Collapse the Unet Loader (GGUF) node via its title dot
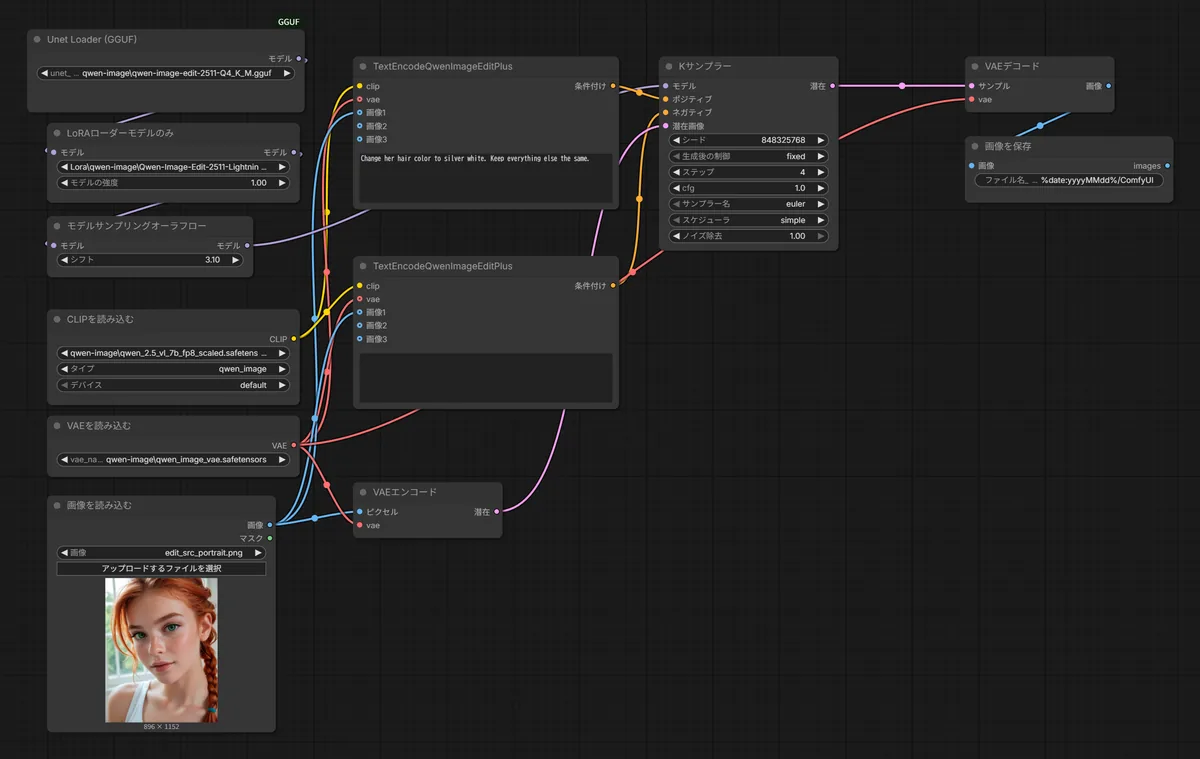1200x759 pixels. click(37, 40)
